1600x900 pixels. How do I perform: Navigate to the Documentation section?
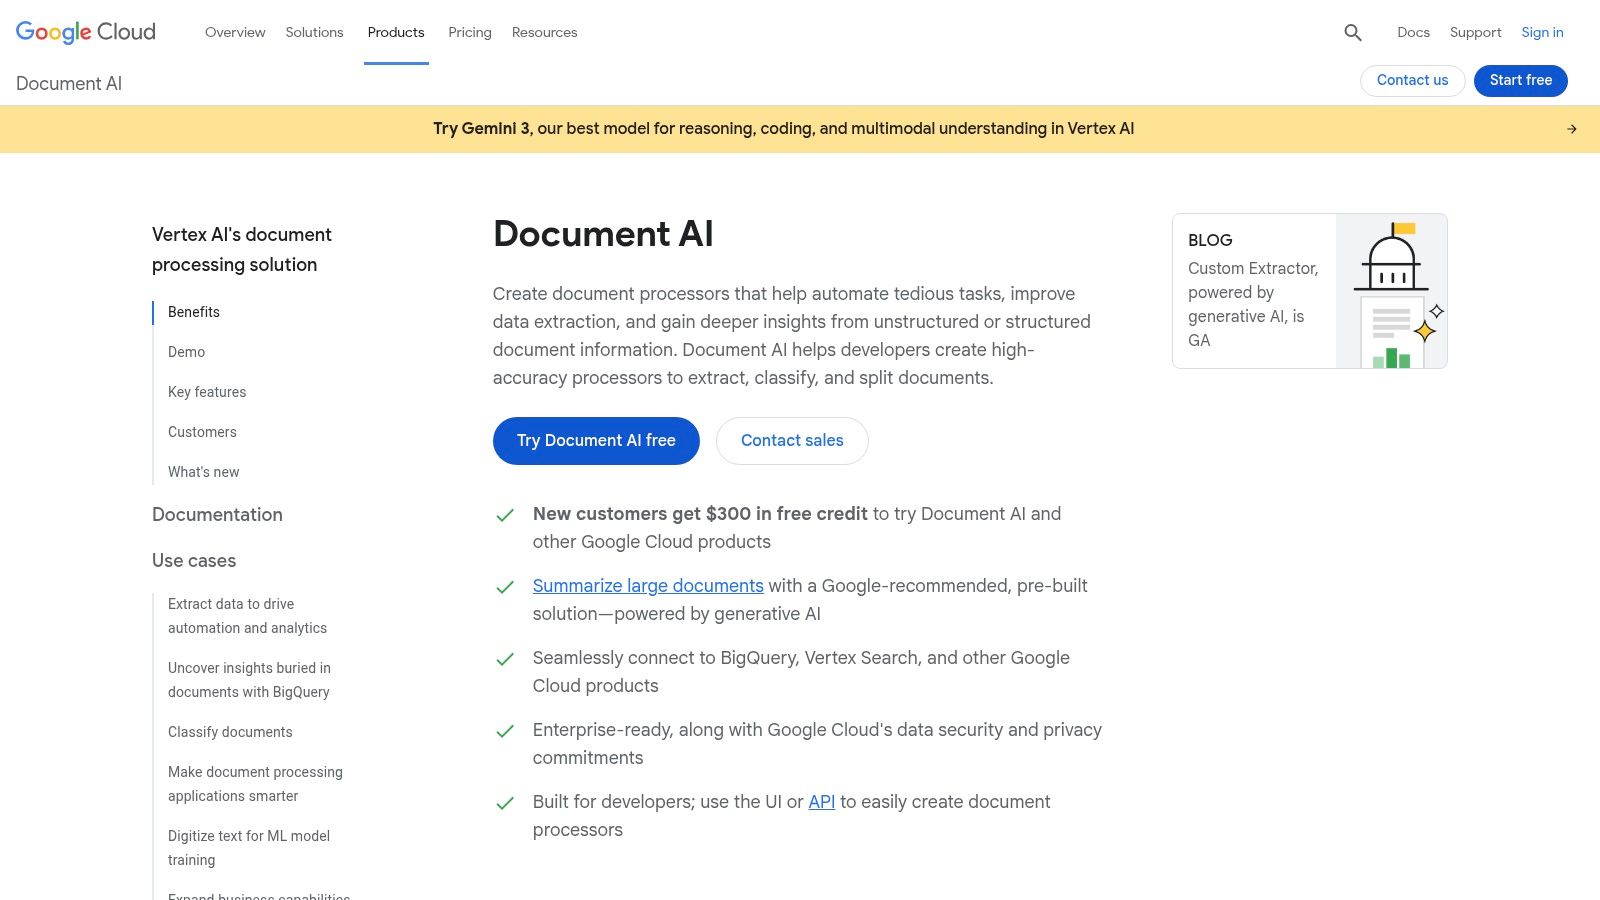217,514
